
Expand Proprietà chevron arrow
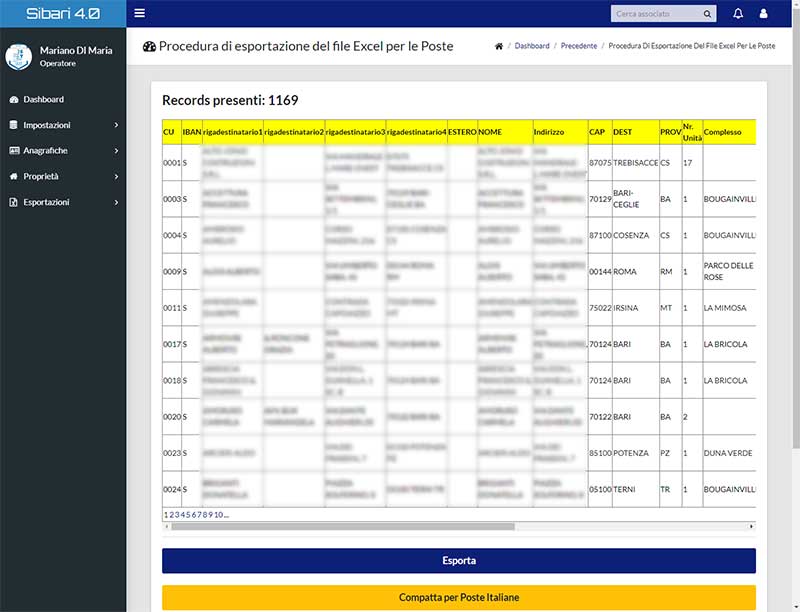pos(116,176)
